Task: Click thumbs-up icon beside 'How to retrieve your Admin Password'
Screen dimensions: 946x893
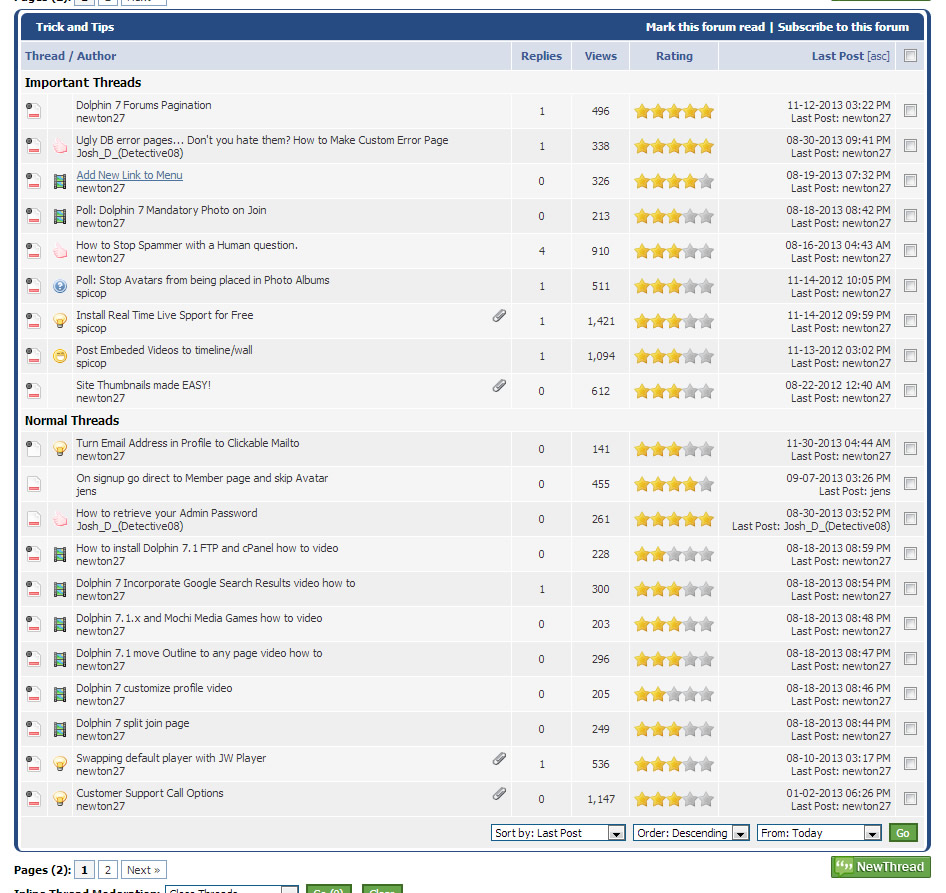Action: (60, 519)
